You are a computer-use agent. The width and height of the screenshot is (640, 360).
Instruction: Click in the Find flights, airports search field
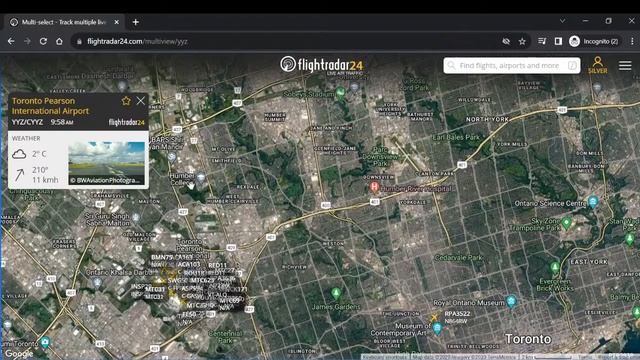pos(512,65)
